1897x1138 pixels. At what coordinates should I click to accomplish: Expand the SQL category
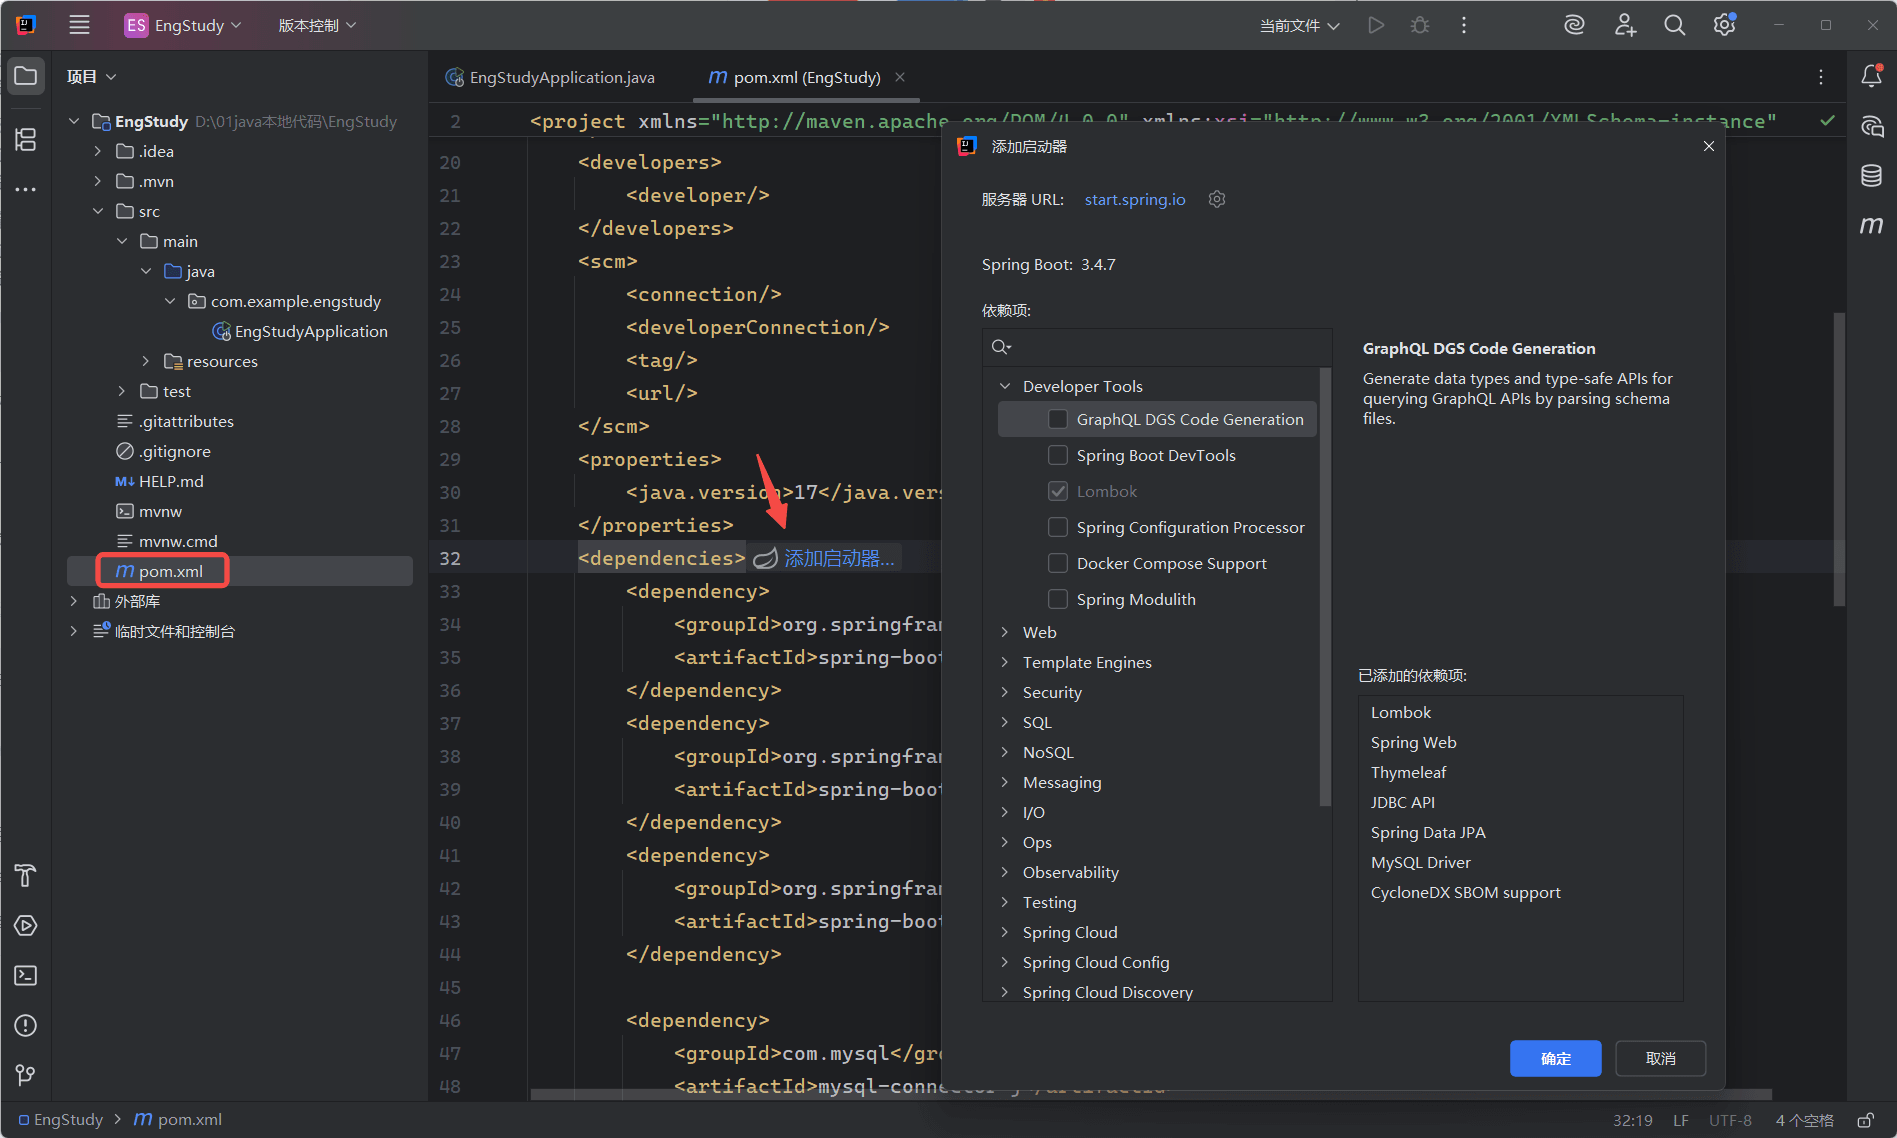click(x=1005, y=722)
